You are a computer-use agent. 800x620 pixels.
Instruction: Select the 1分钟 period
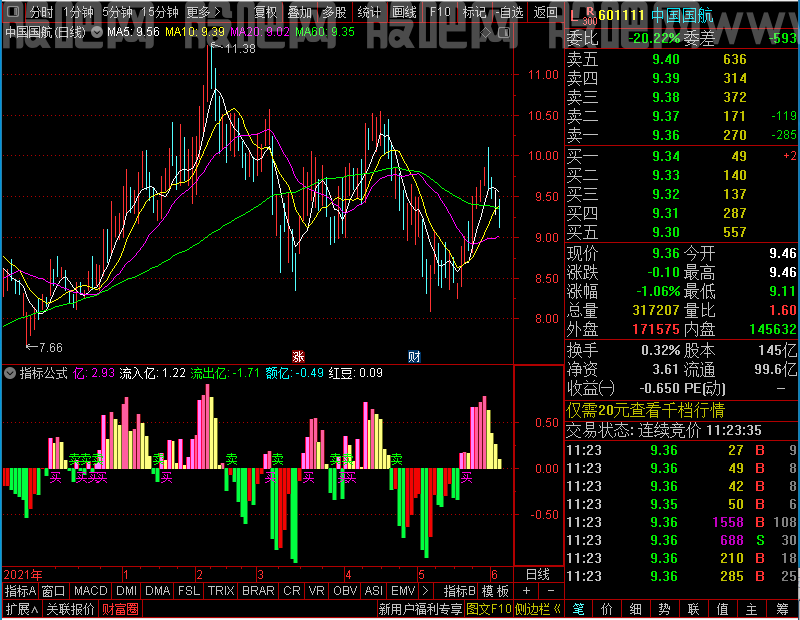pyautogui.click(x=78, y=12)
